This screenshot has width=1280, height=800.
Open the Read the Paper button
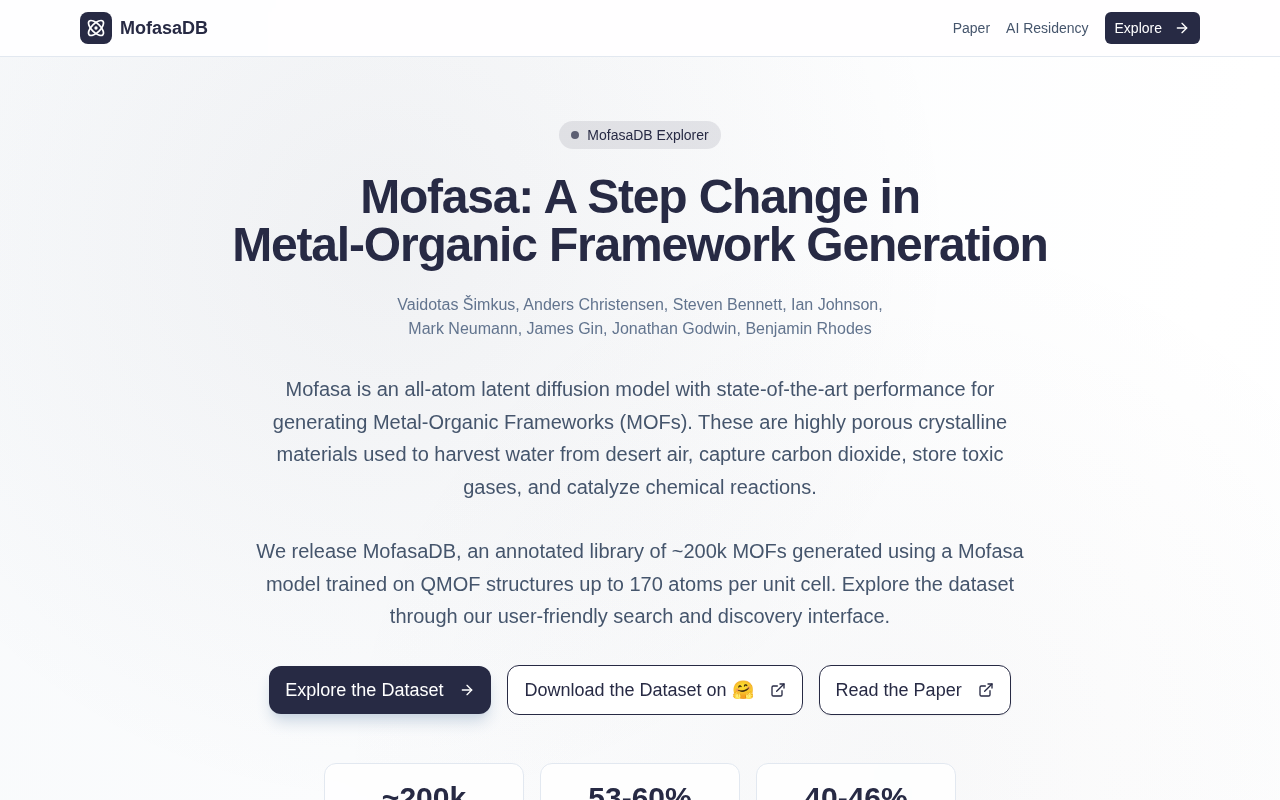click(x=899, y=690)
